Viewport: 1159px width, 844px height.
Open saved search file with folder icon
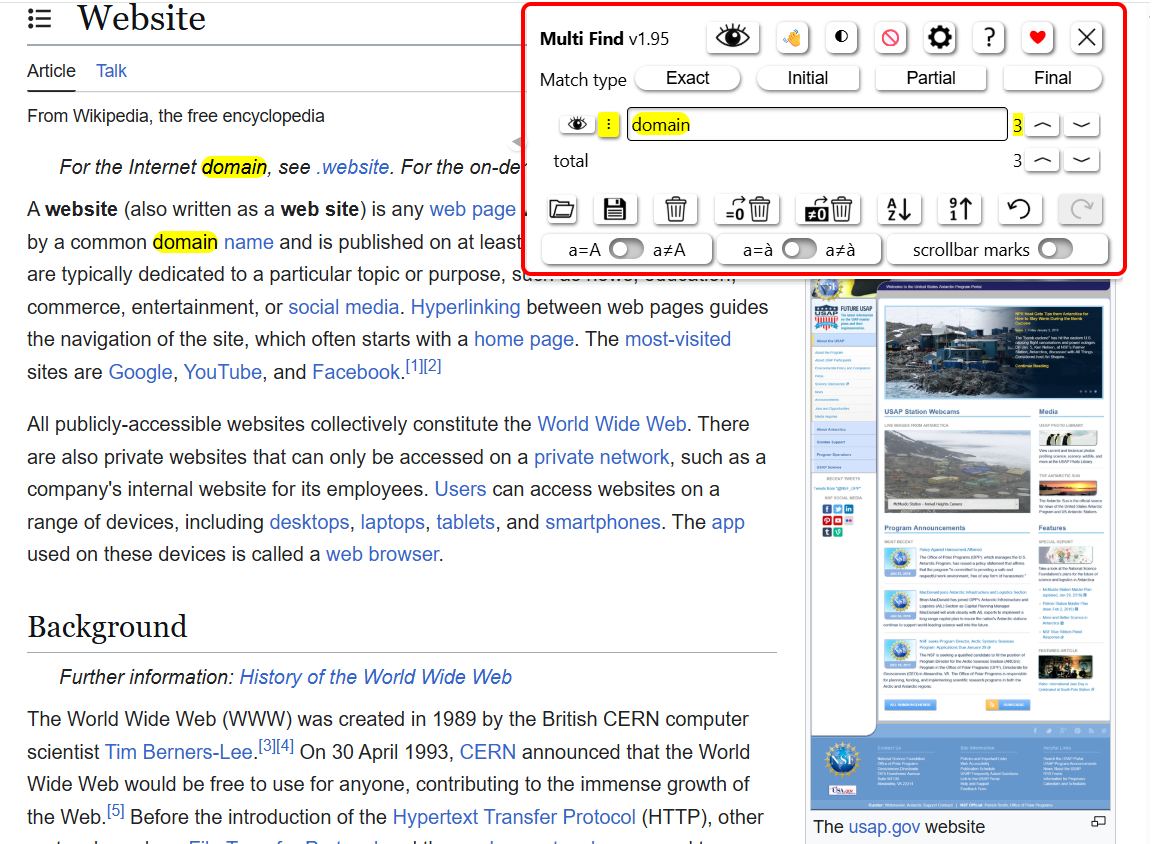[x=562, y=209]
